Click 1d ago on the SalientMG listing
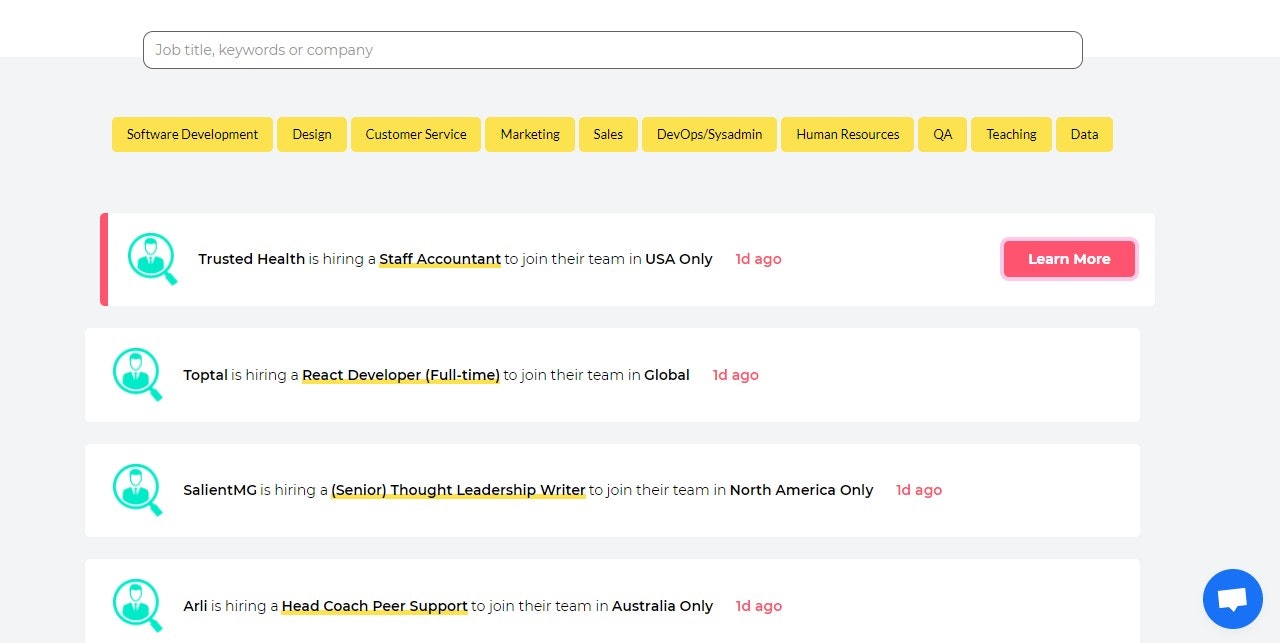 coord(919,490)
